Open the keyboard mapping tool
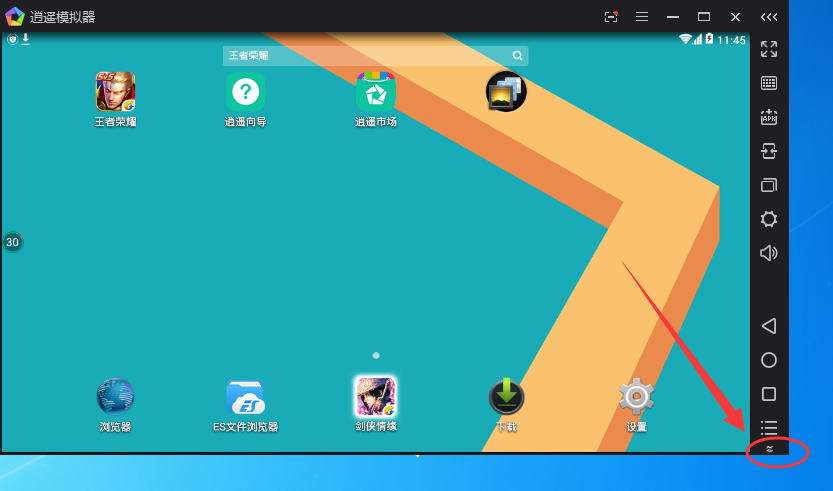833x491 pixels. pyautogui.click(x=769, y=83)
